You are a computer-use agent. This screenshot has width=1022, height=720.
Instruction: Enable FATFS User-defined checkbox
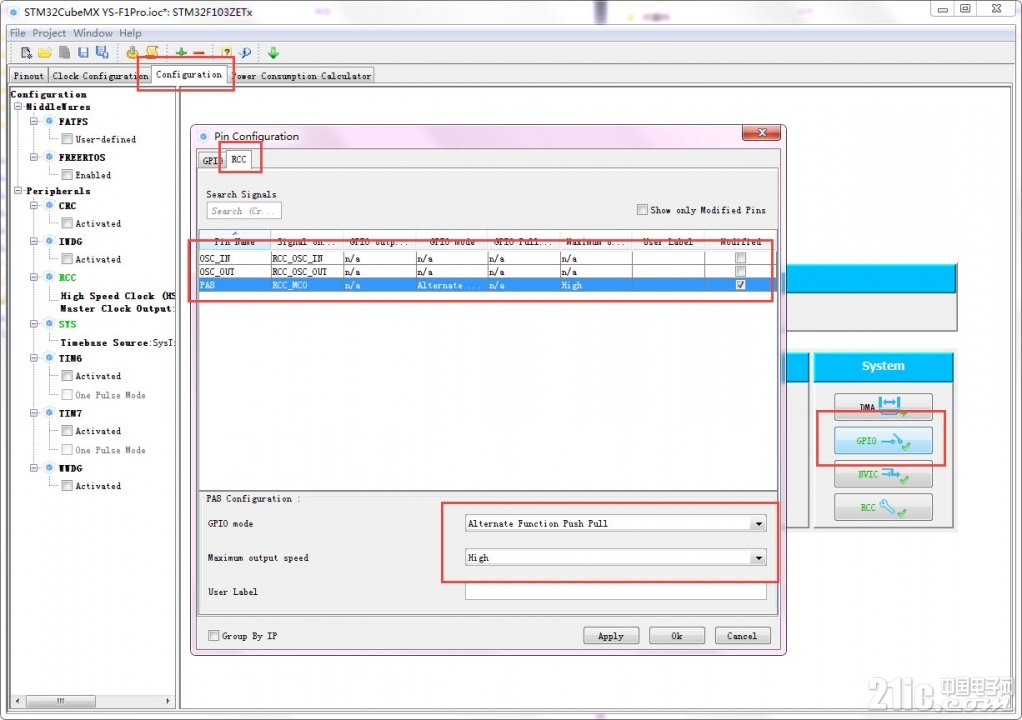(x=67, y=139)
